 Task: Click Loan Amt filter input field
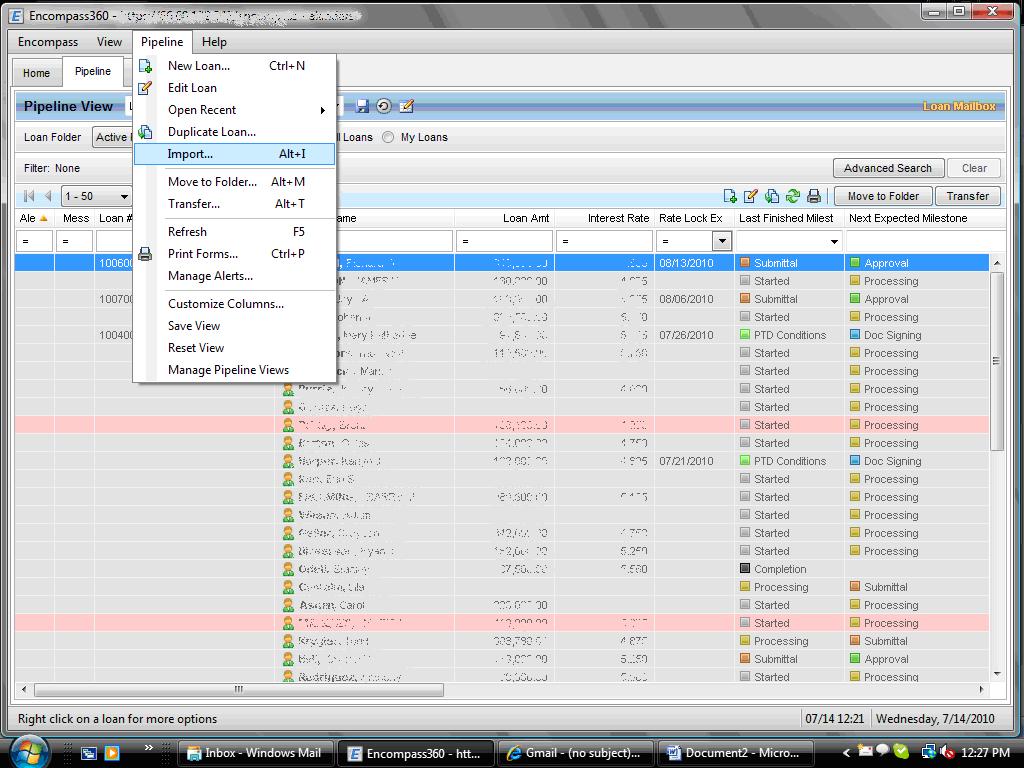[504, 241]
